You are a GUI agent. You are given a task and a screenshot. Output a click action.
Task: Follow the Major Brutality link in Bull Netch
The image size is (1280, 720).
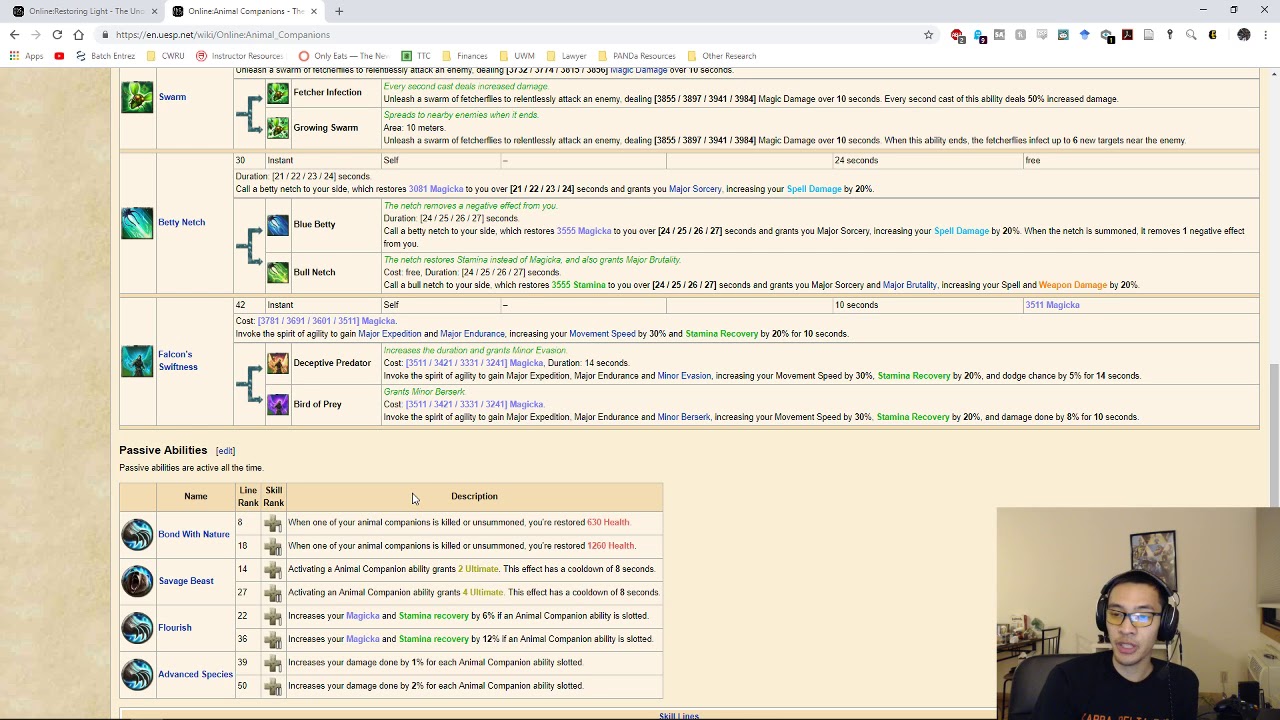point(910,285)
